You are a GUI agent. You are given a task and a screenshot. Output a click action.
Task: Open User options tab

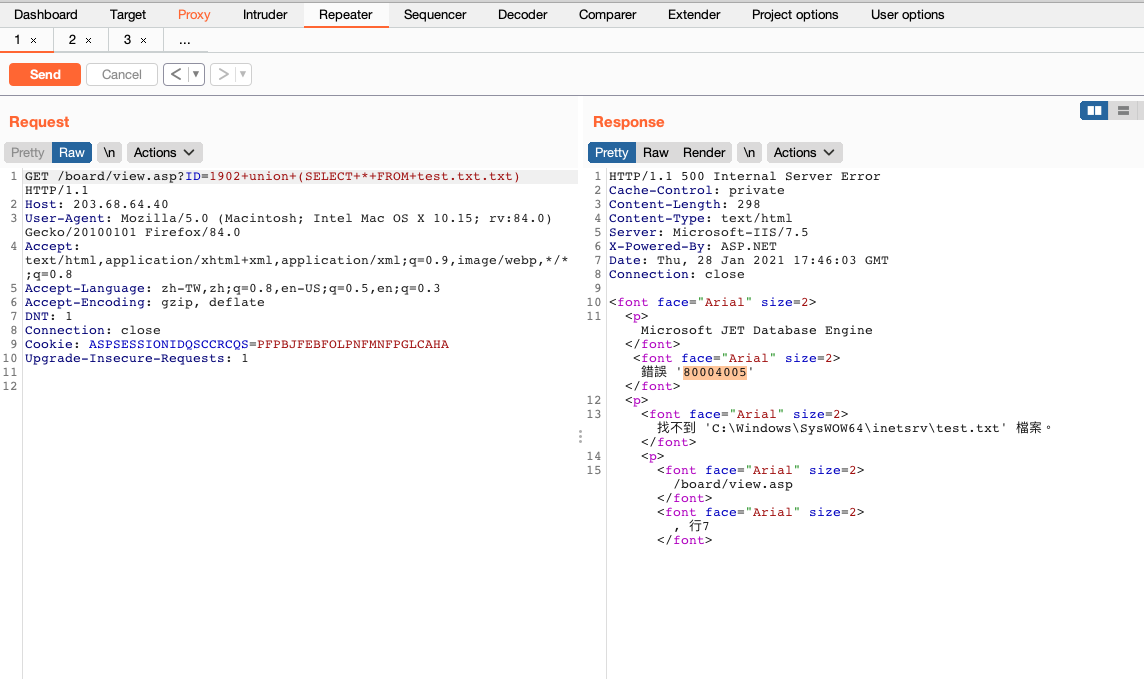(x=907, y=15)
